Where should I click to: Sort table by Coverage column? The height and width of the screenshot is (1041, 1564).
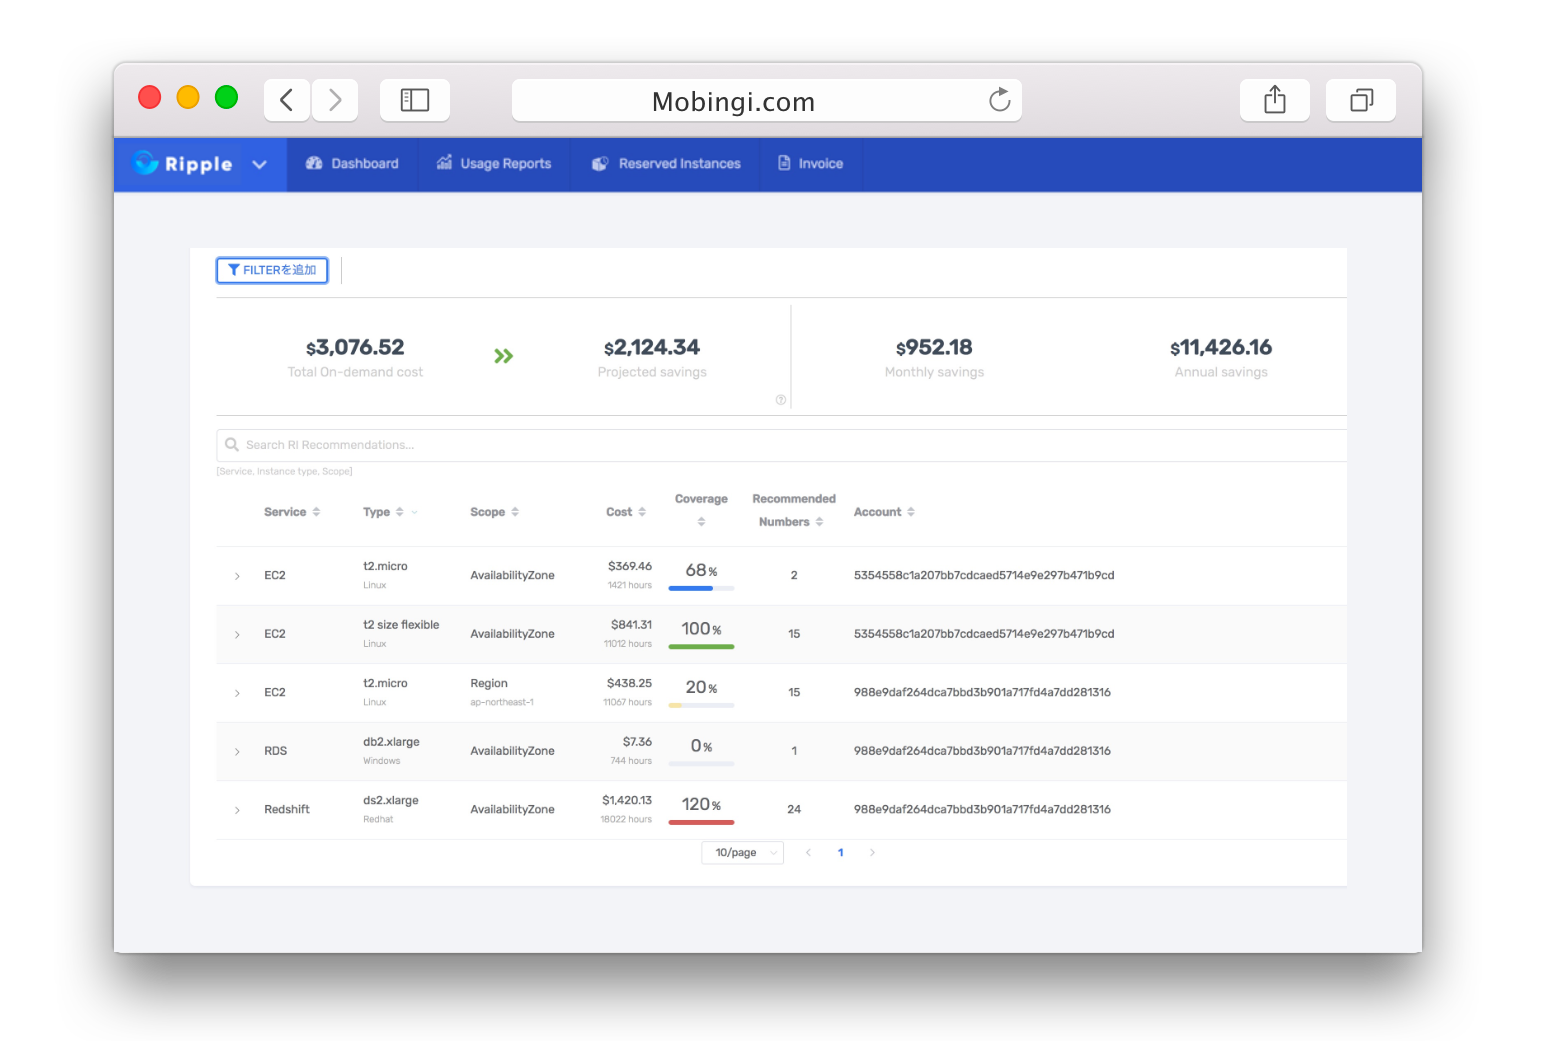point(701,522)
